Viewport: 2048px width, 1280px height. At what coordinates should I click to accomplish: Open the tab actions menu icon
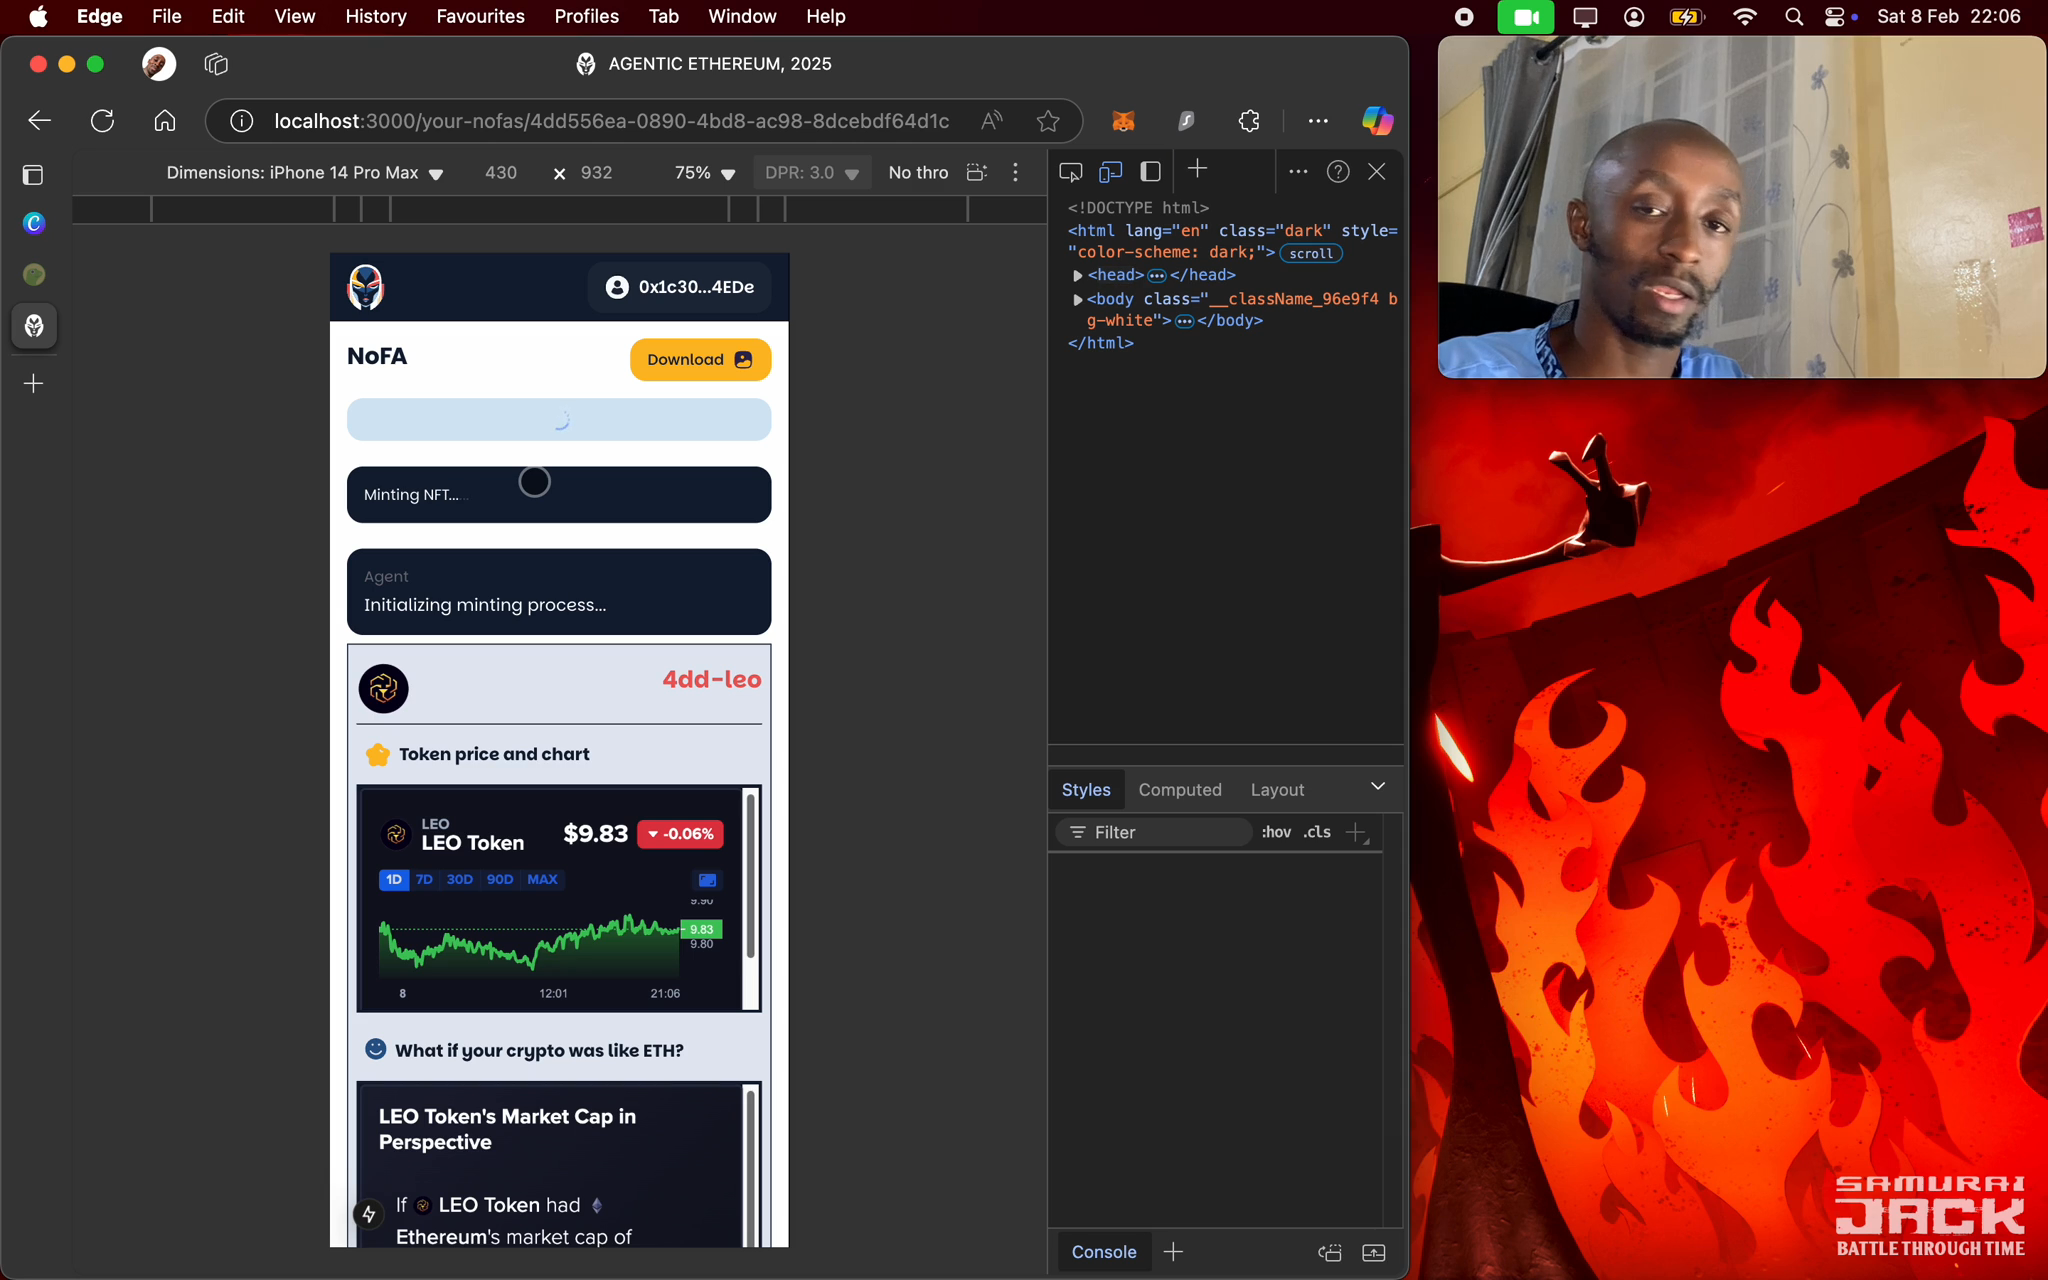(33, 175)
